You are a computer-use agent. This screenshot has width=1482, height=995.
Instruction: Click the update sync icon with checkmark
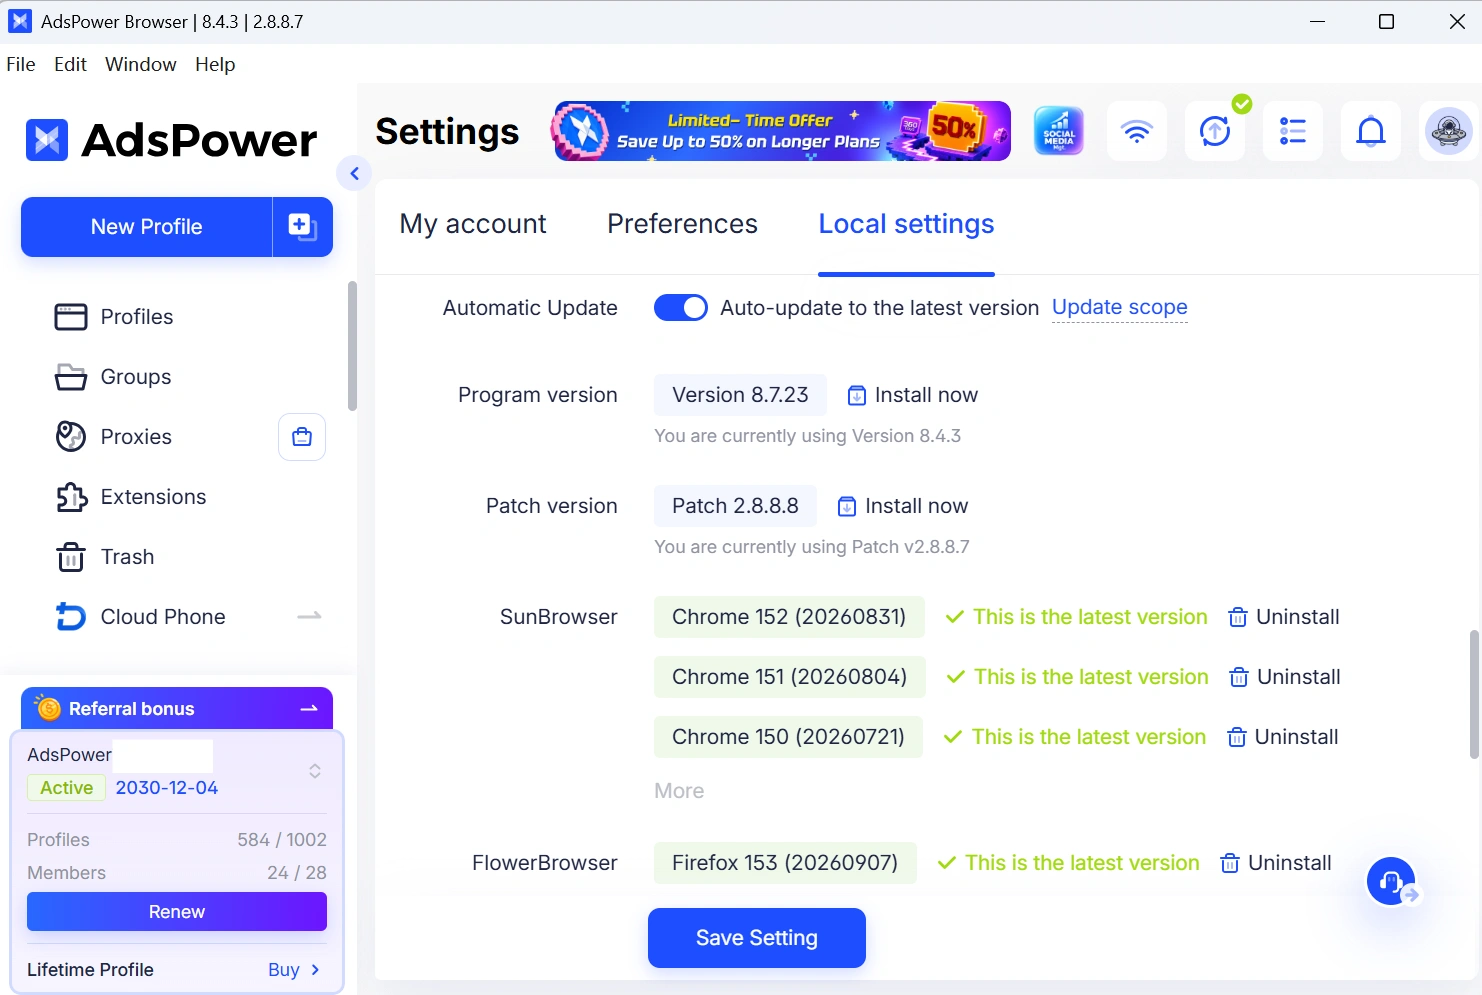[1215, 131]
